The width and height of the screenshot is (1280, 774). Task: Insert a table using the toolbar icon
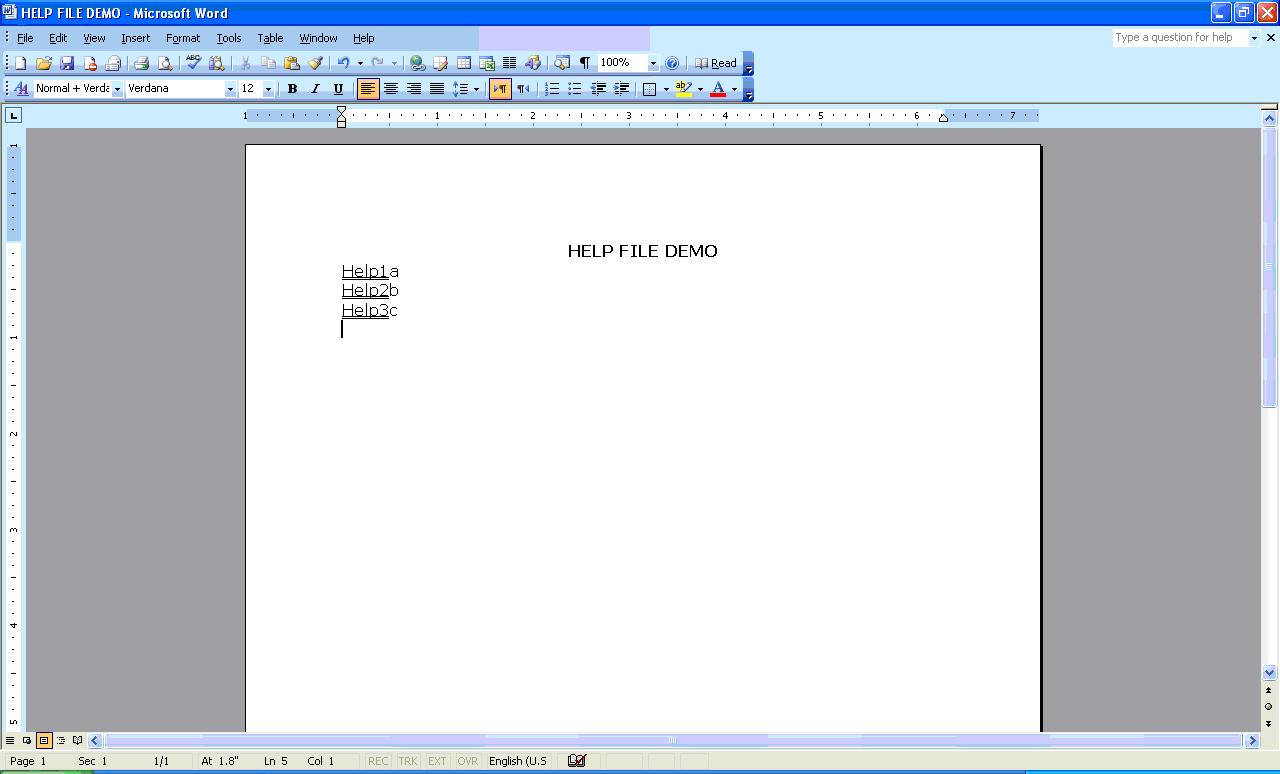click(x=463, y=63)
